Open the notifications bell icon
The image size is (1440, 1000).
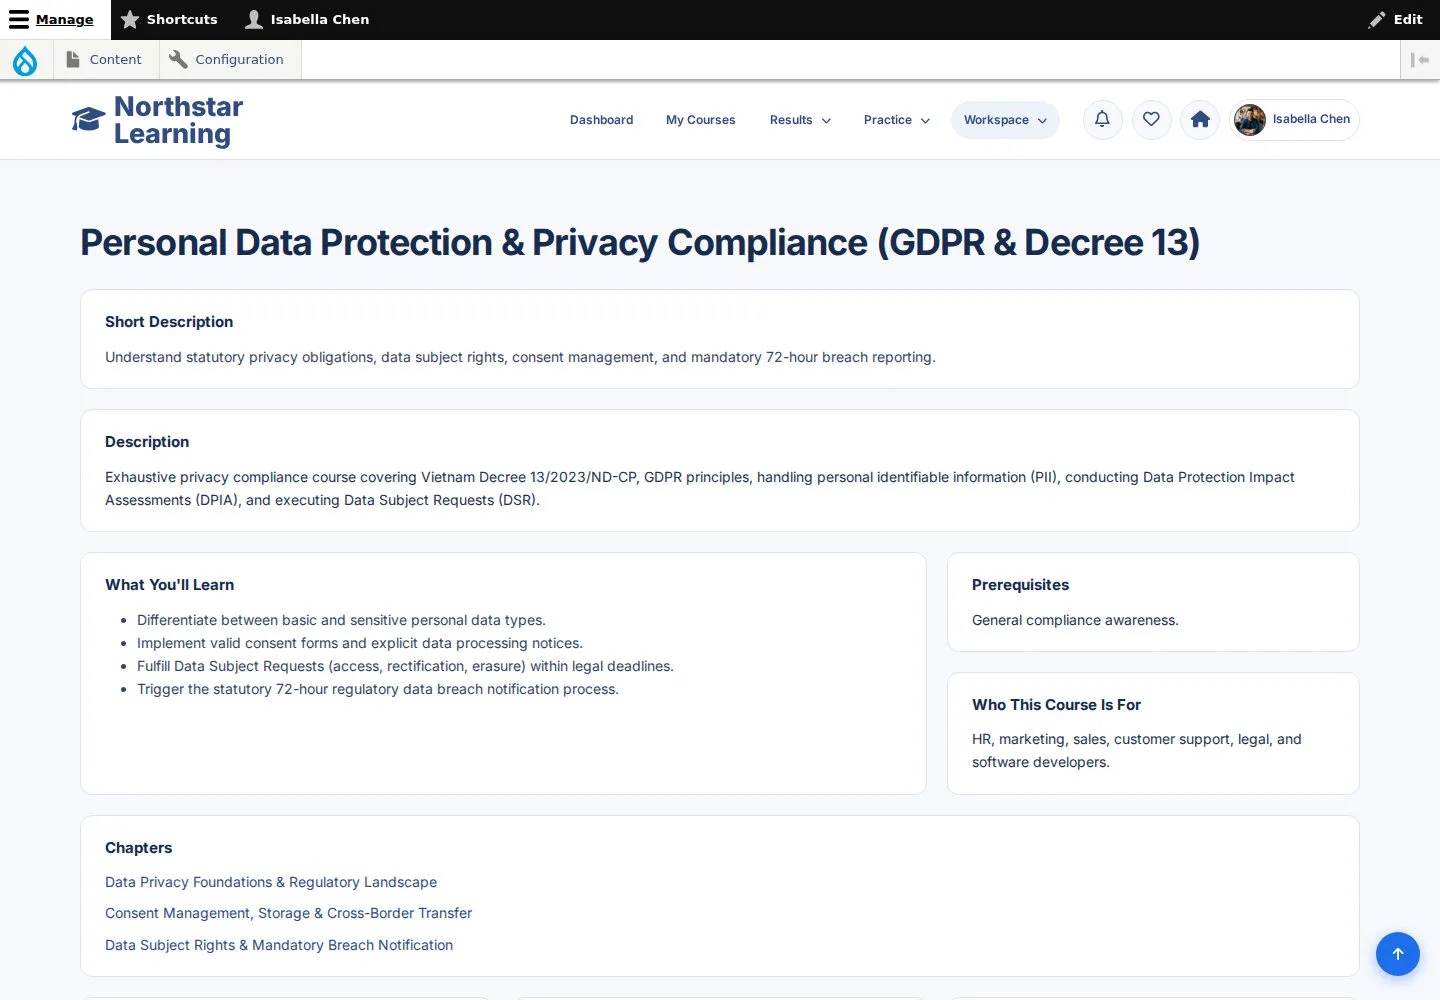pos(1102,120)
